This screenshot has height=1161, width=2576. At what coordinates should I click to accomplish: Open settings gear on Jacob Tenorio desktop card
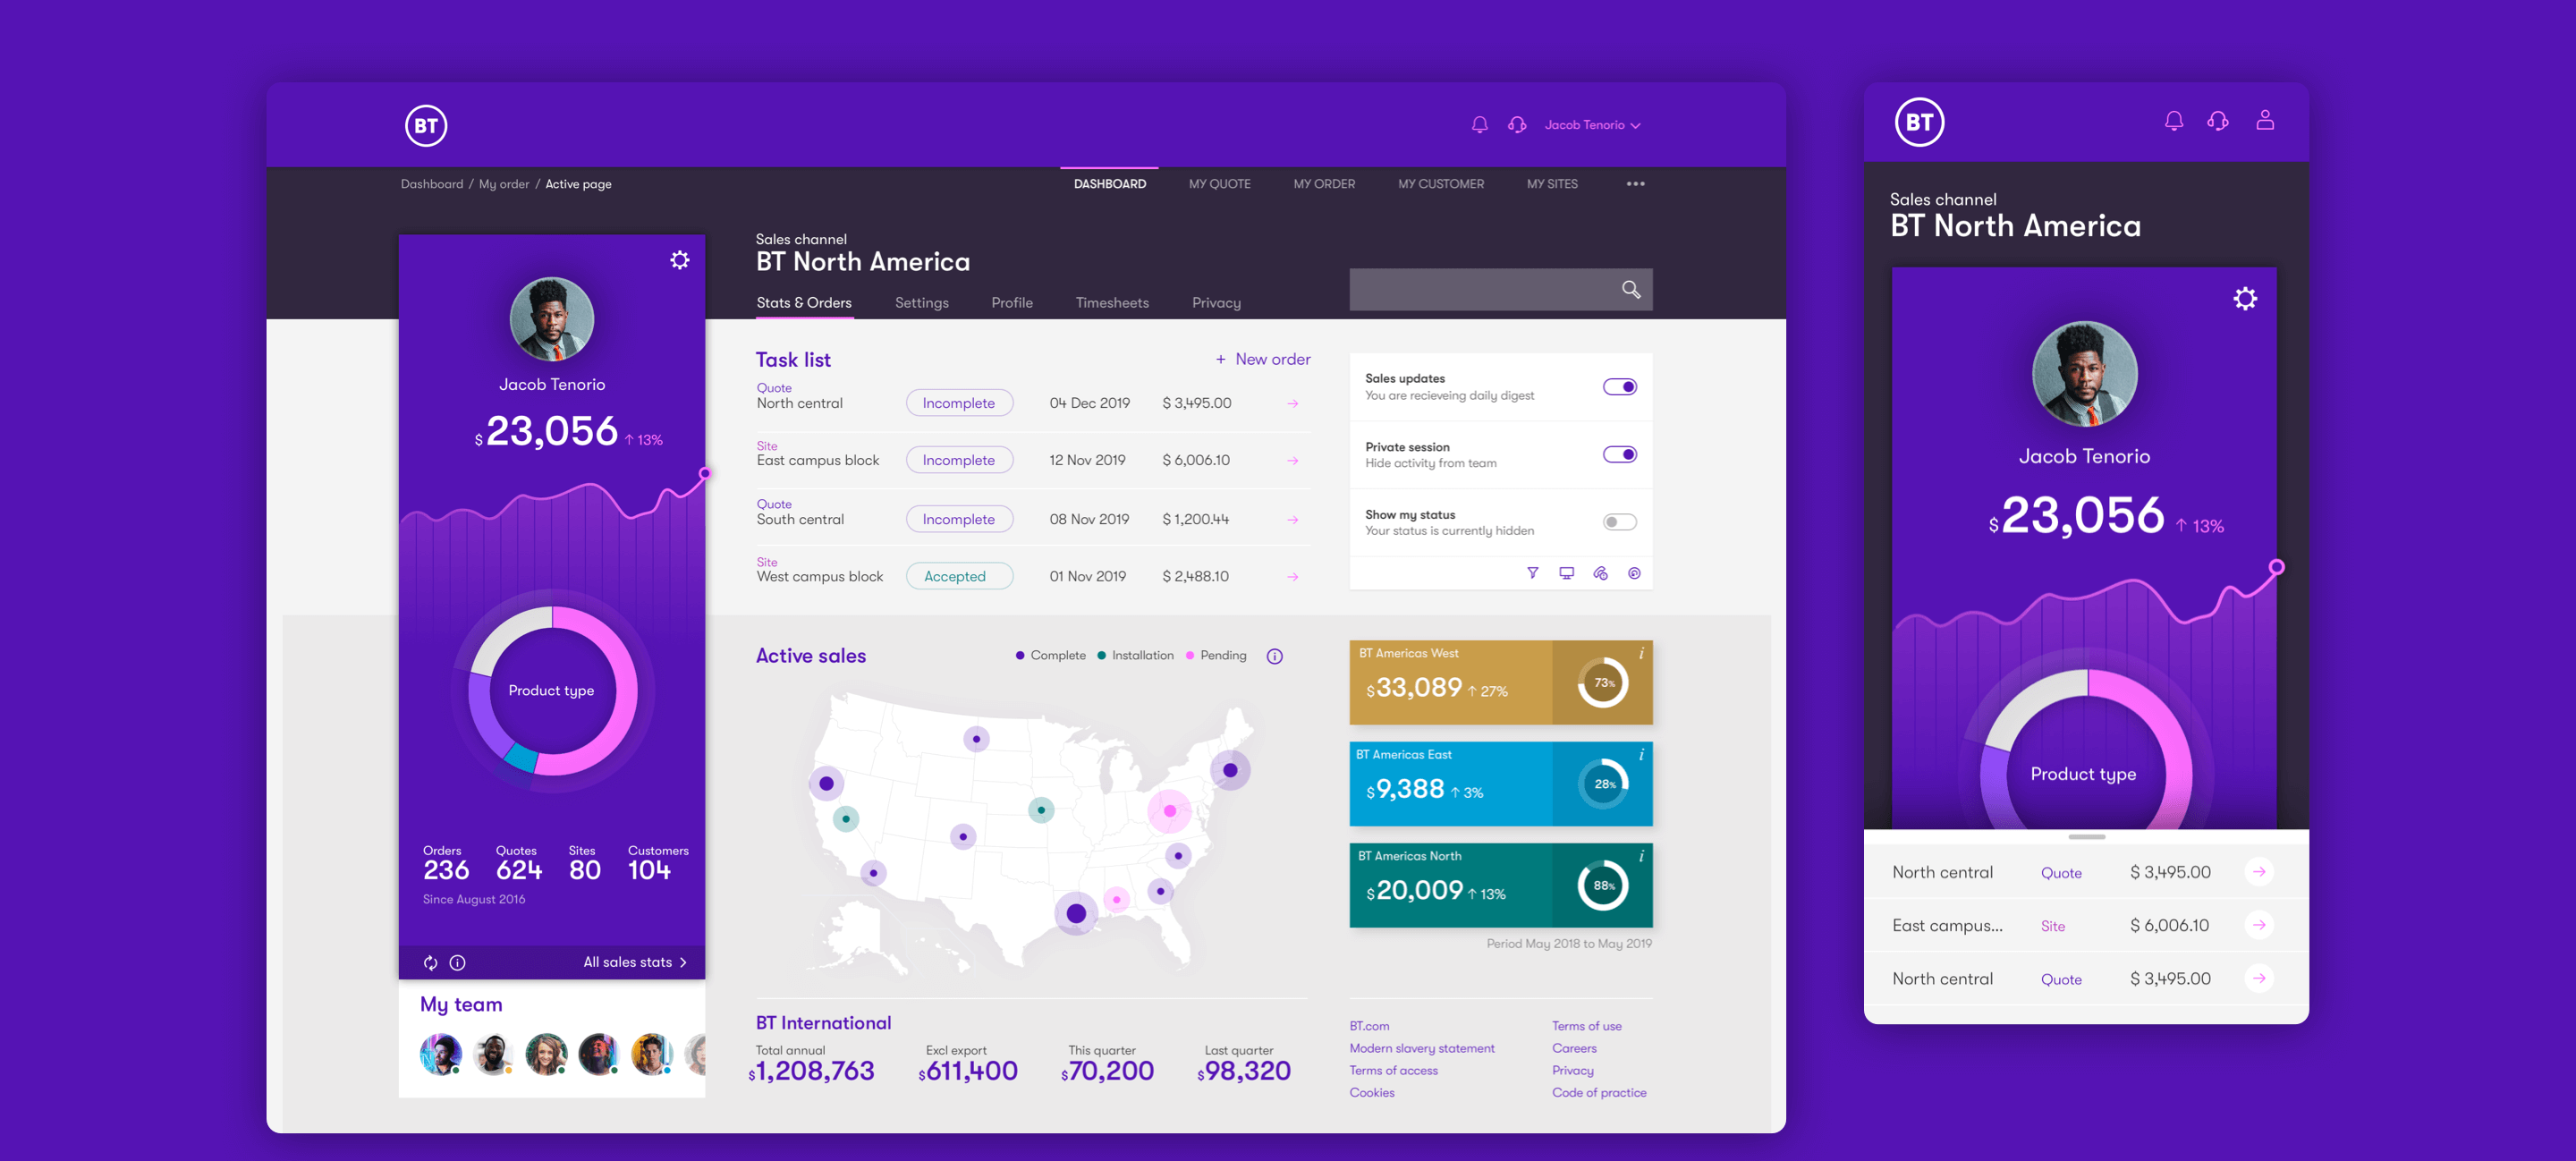(x=679, y=260)
